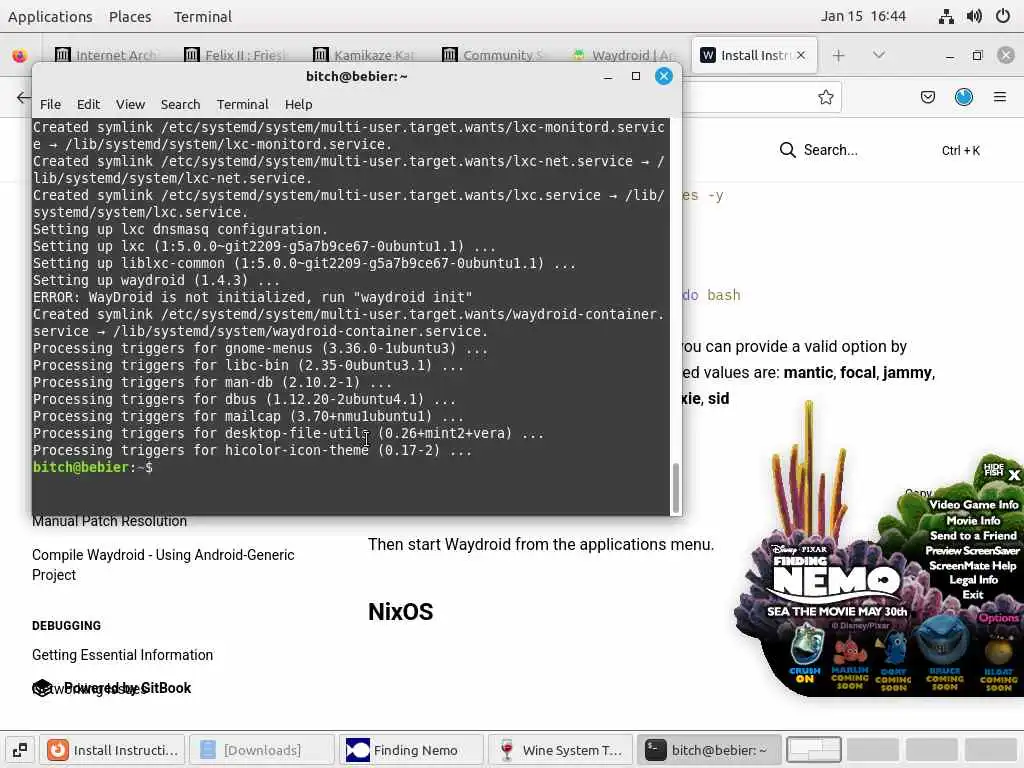The image size is (1024, 768).
Task: Switch to Downloads taskbar item
Action: coord(262,750)
